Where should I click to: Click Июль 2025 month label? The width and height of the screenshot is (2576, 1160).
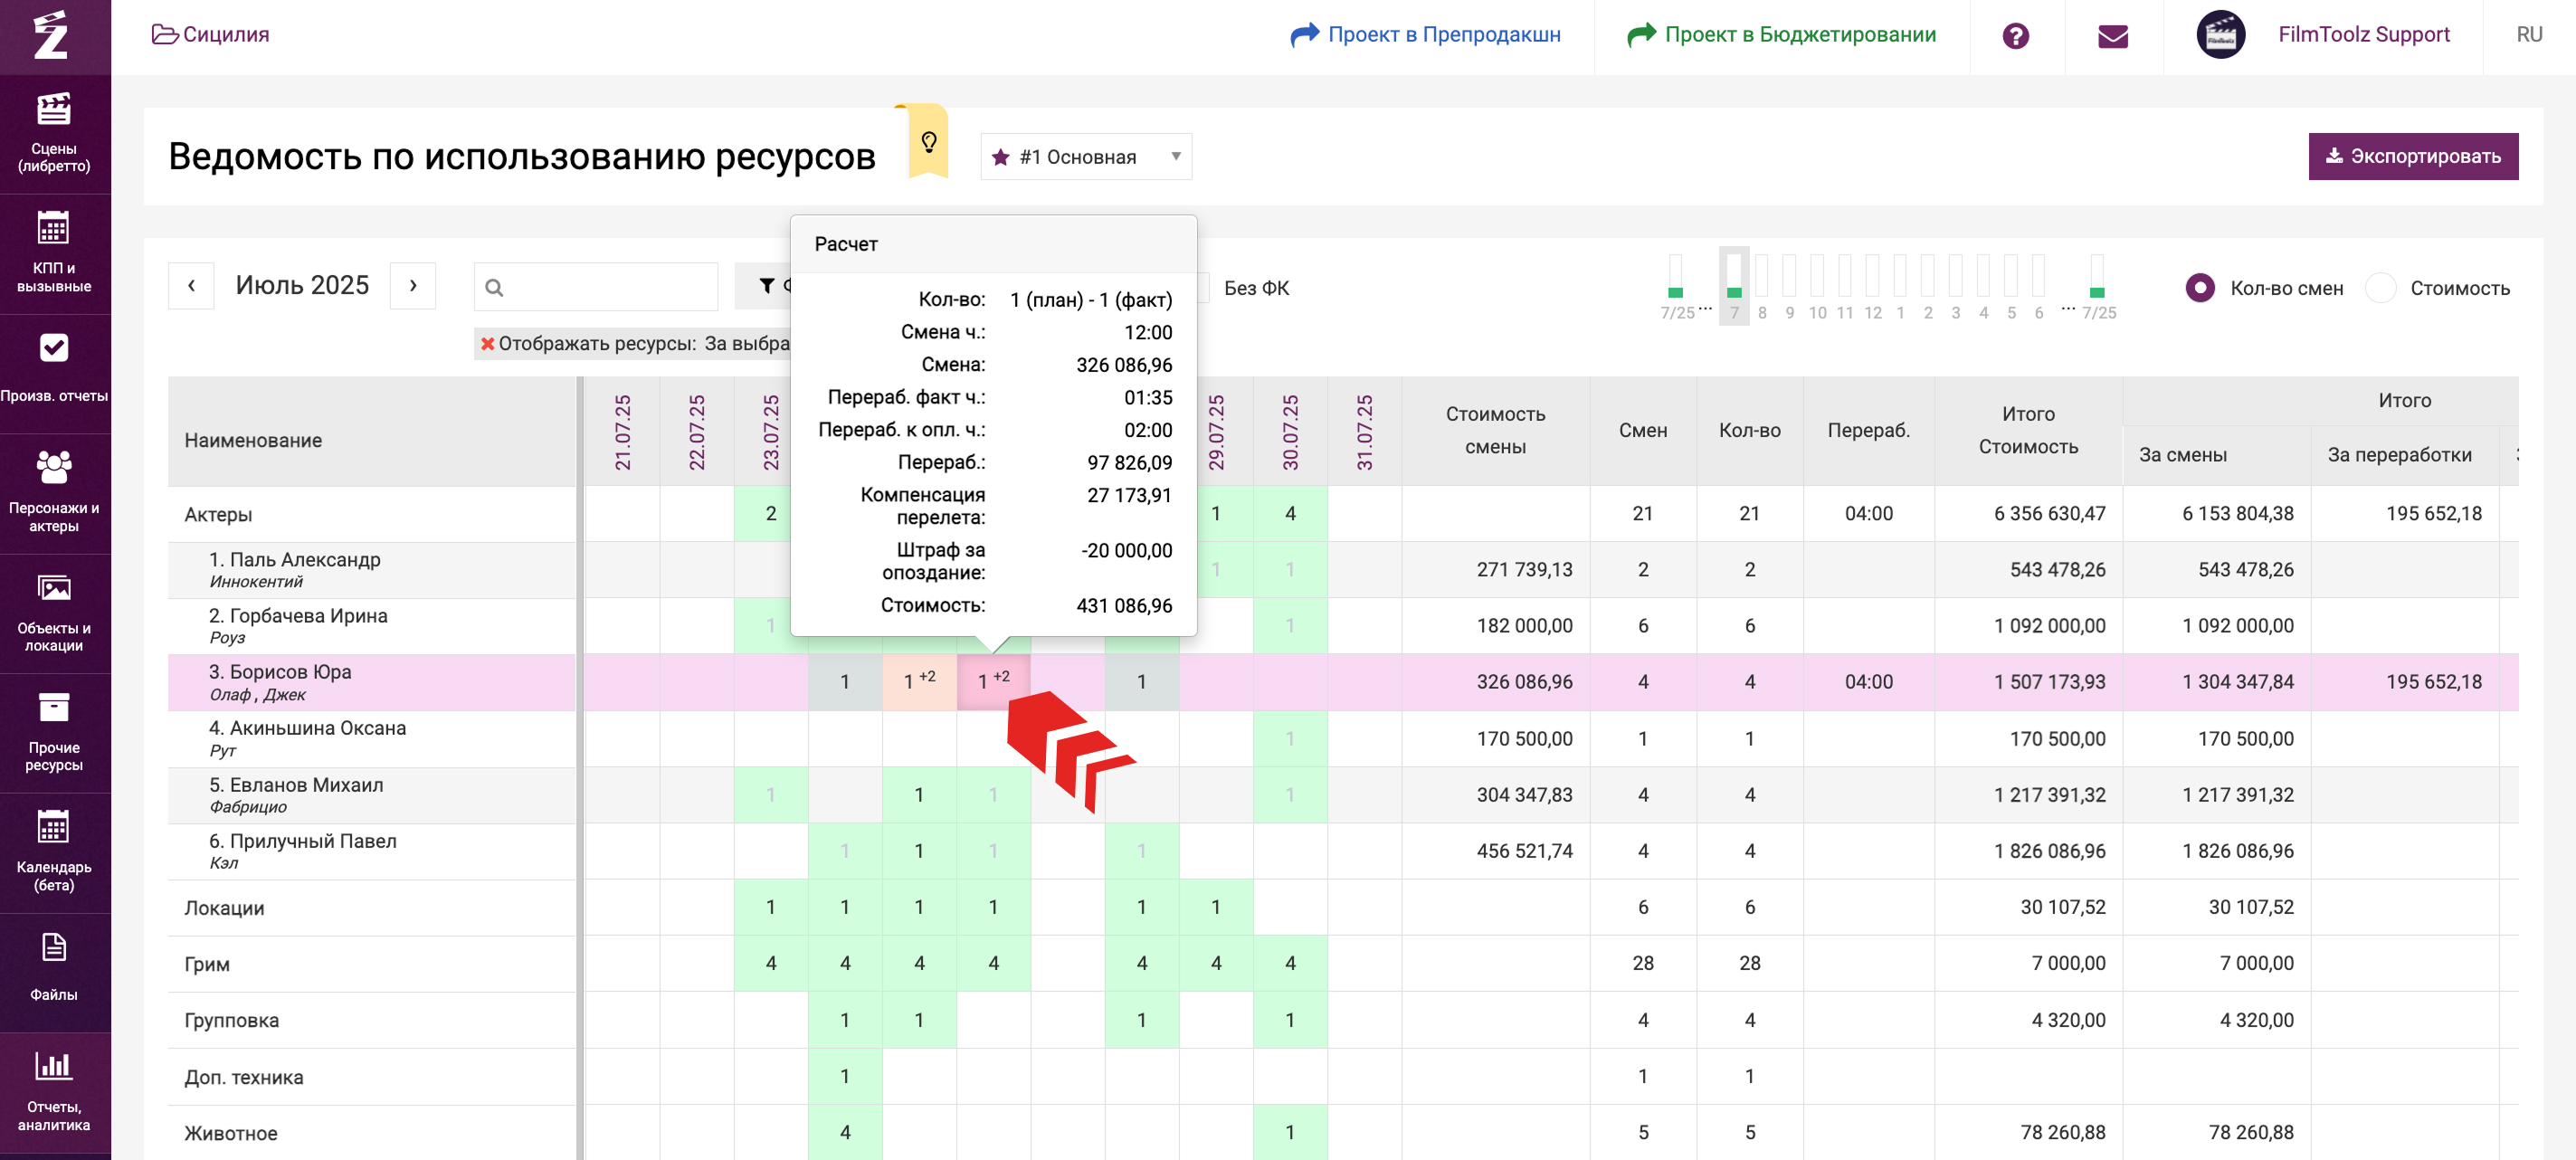pyautogui.click(x=302, y=285)
